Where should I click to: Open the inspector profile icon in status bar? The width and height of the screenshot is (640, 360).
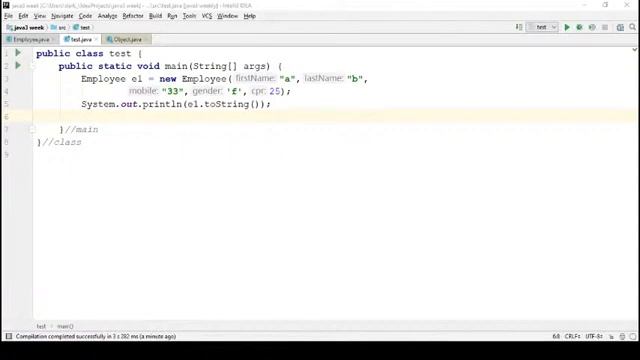(622, 336)
